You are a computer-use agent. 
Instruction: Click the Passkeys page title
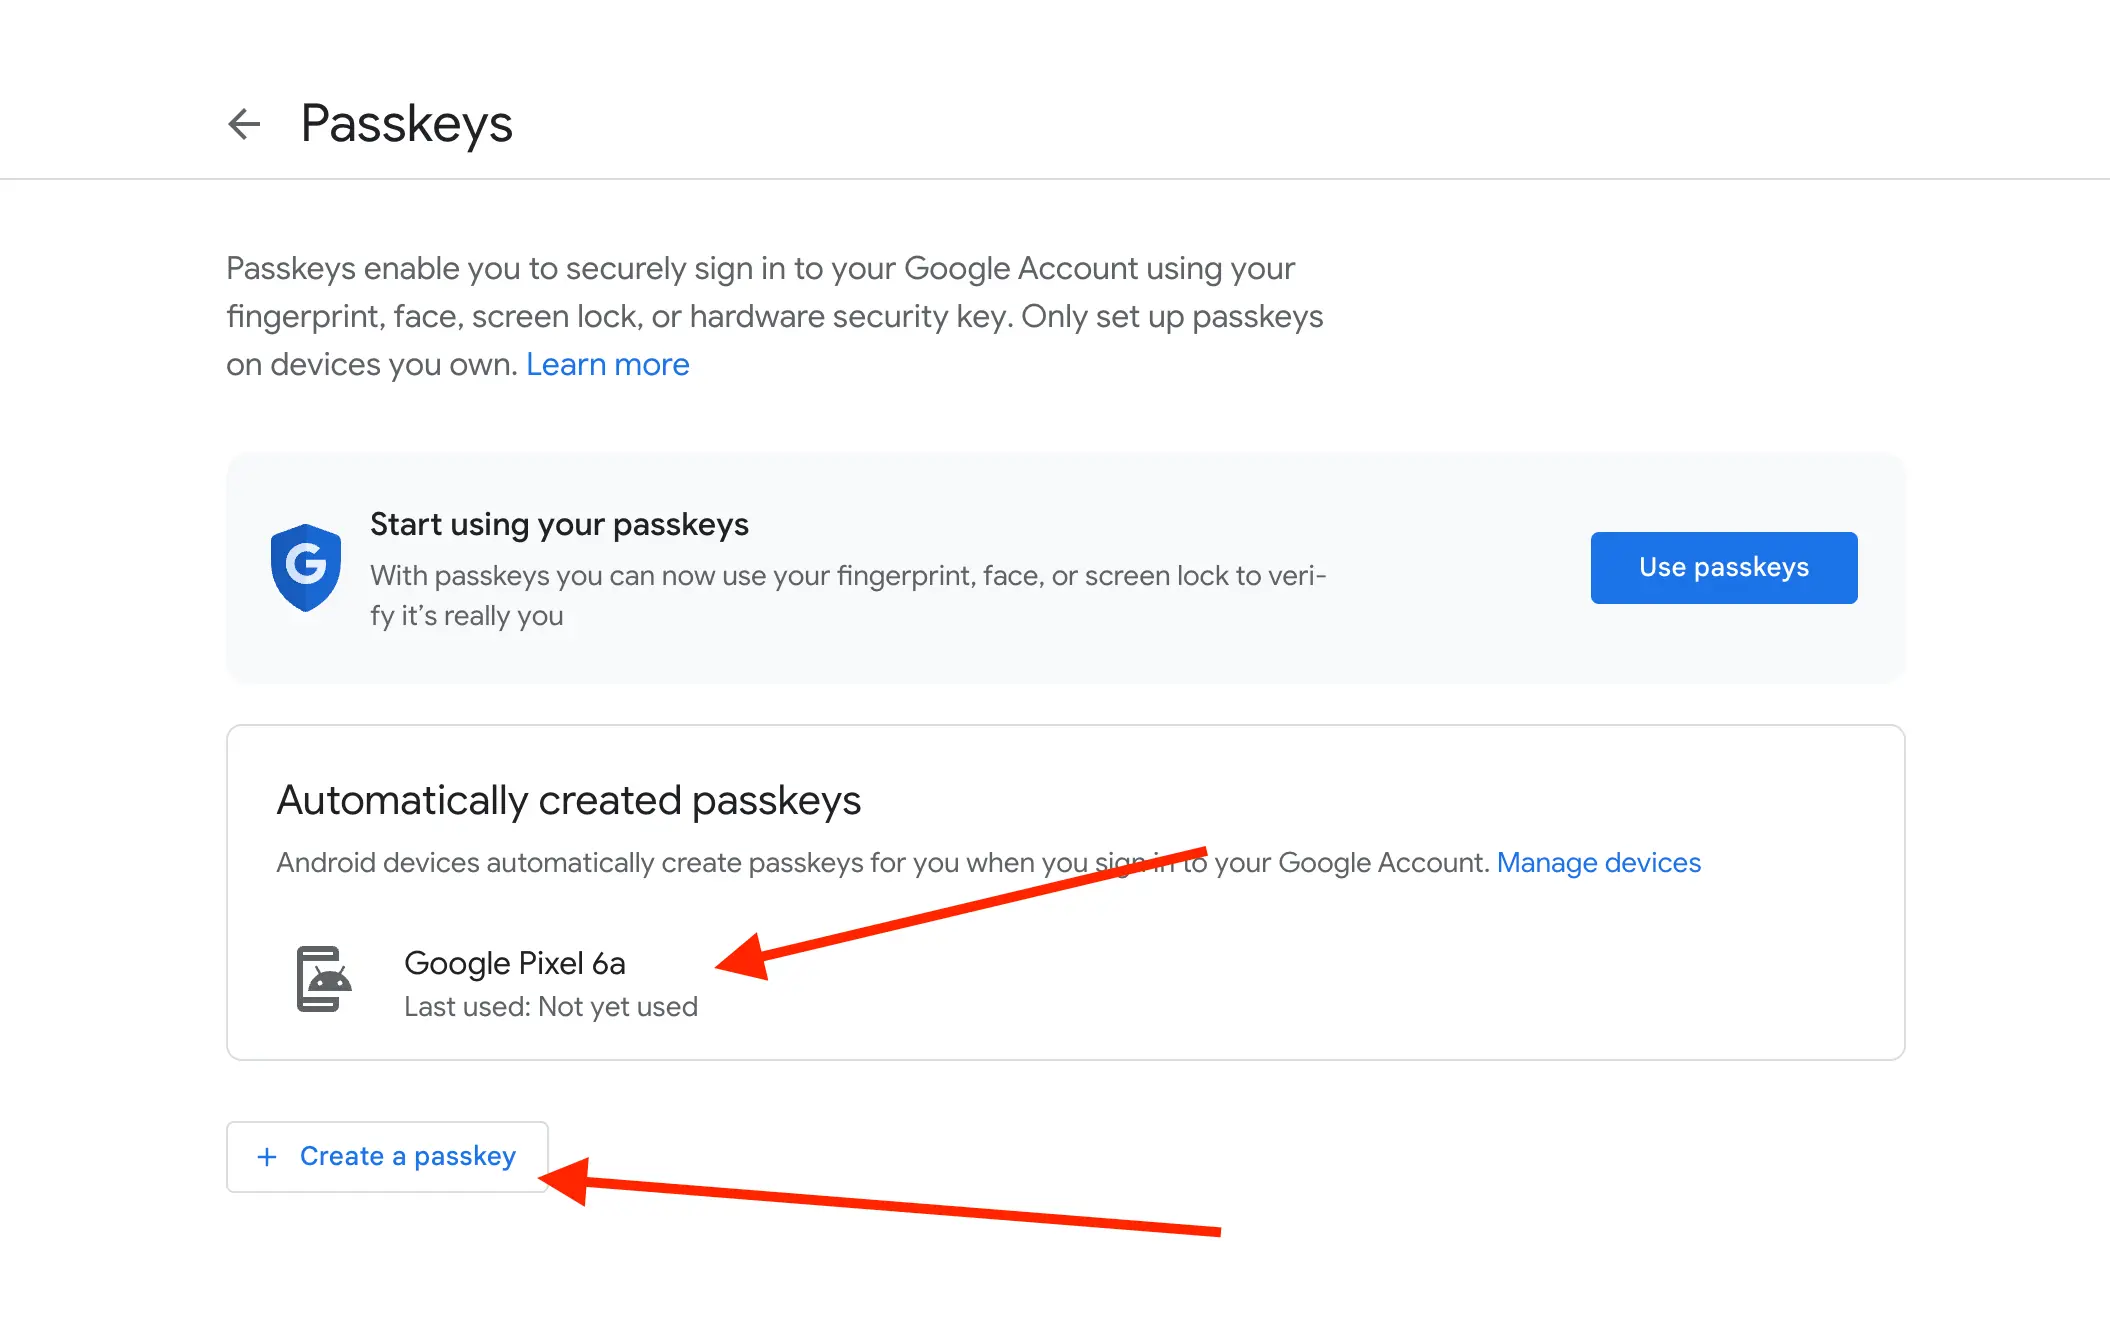(x=407, y=124)
